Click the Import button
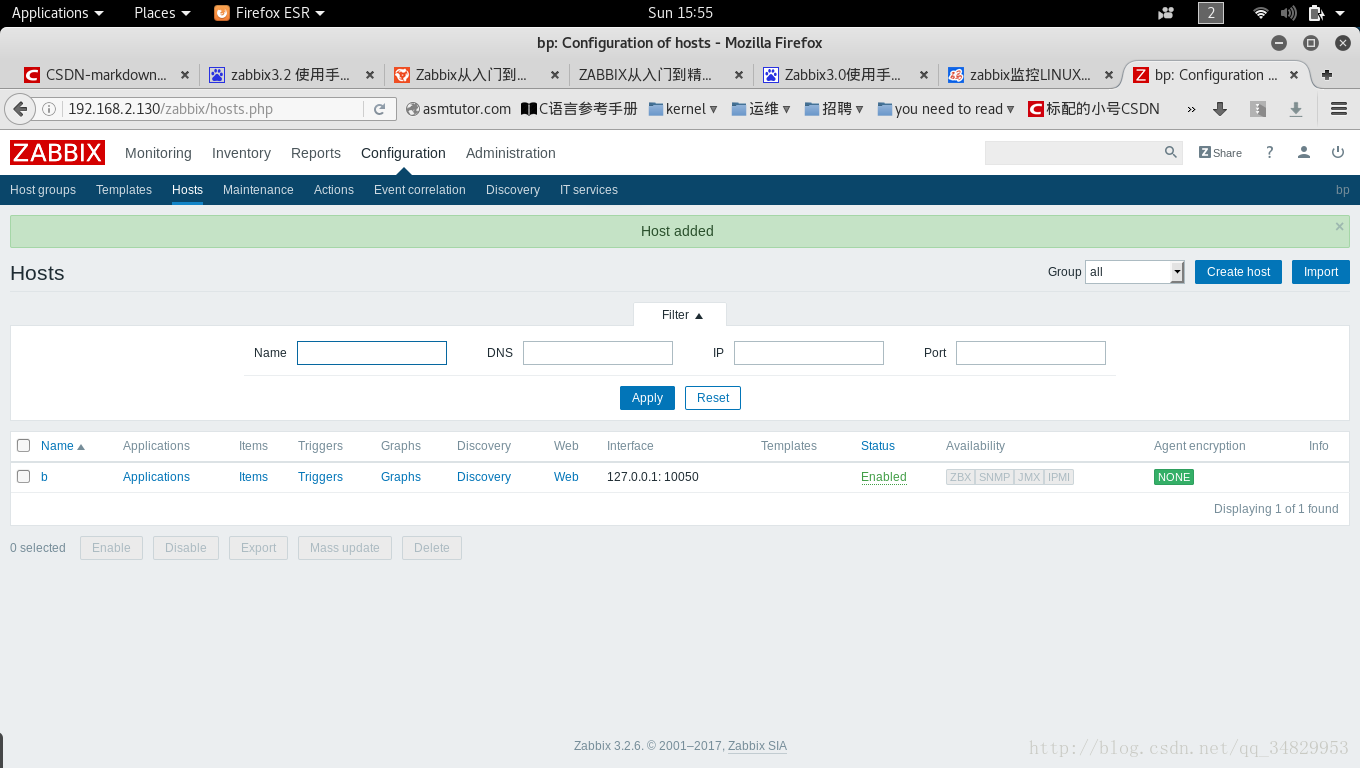1360x768 pixels. pyautogui.click(x=1321, y=272)
